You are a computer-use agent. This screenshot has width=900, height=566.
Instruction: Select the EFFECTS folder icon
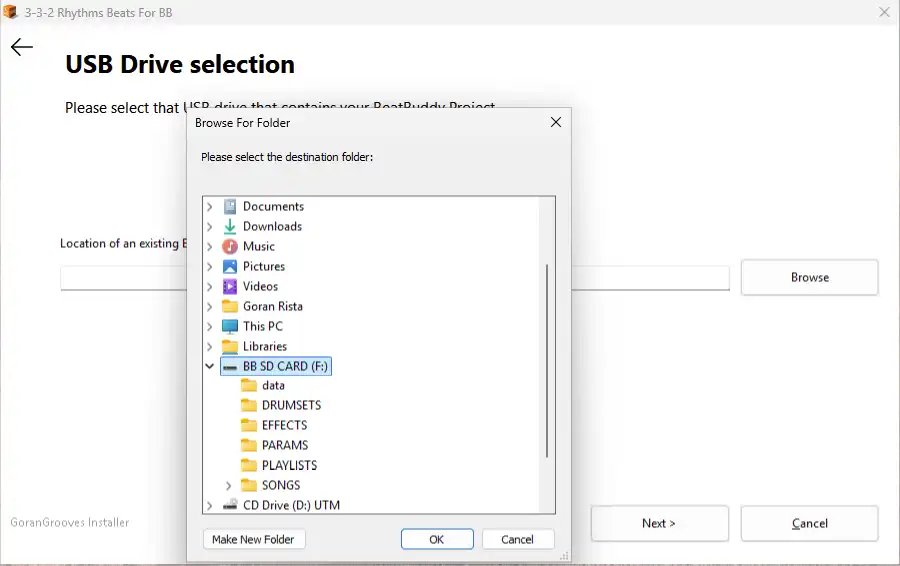click(x=249, y=425)
